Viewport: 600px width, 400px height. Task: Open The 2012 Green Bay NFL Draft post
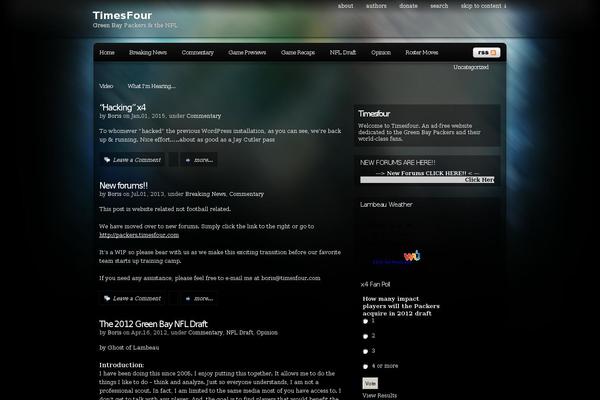click(x=153, y=324)
